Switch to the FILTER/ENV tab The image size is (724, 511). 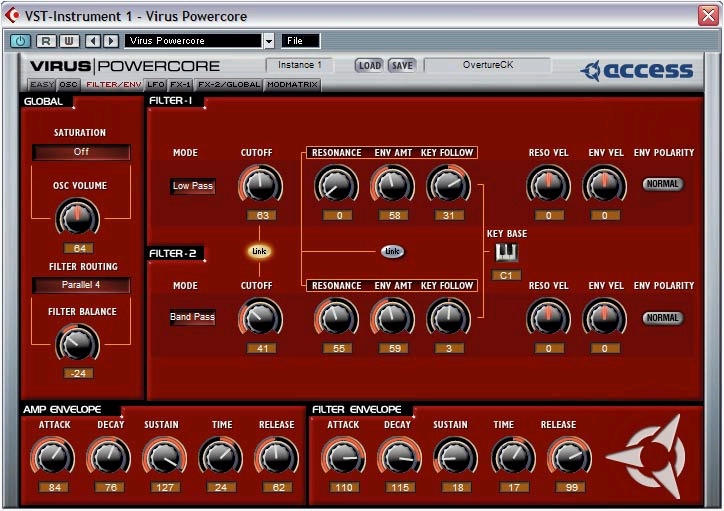(x=113, y=84)
